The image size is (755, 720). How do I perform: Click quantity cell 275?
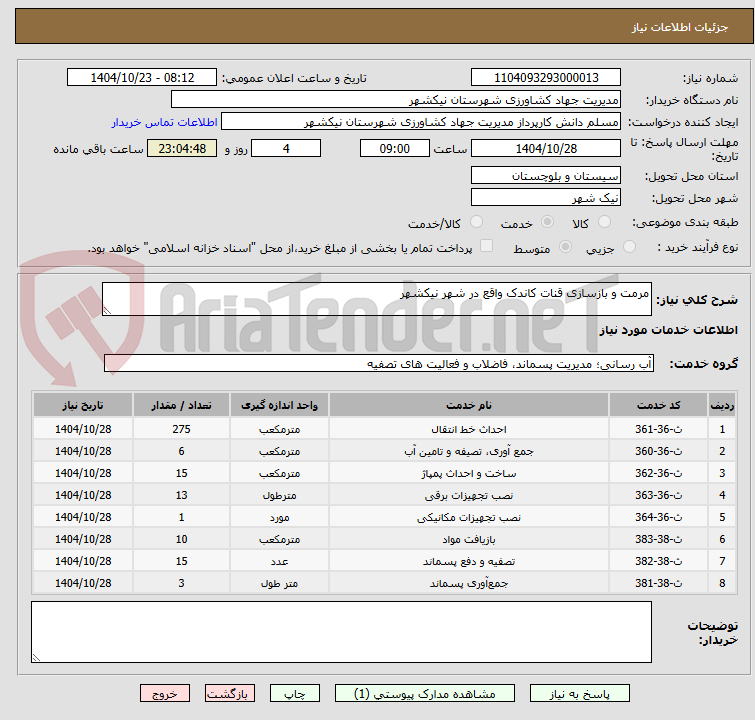tap(181, 429)
